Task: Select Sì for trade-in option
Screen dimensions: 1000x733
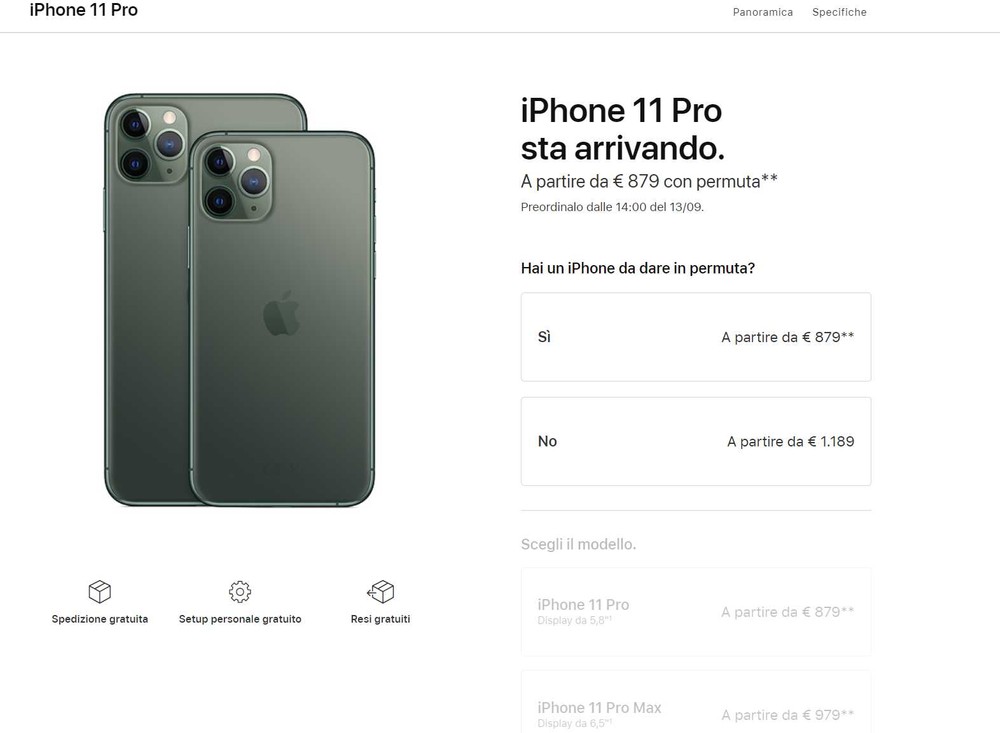Action: click(x=696, y=337)
